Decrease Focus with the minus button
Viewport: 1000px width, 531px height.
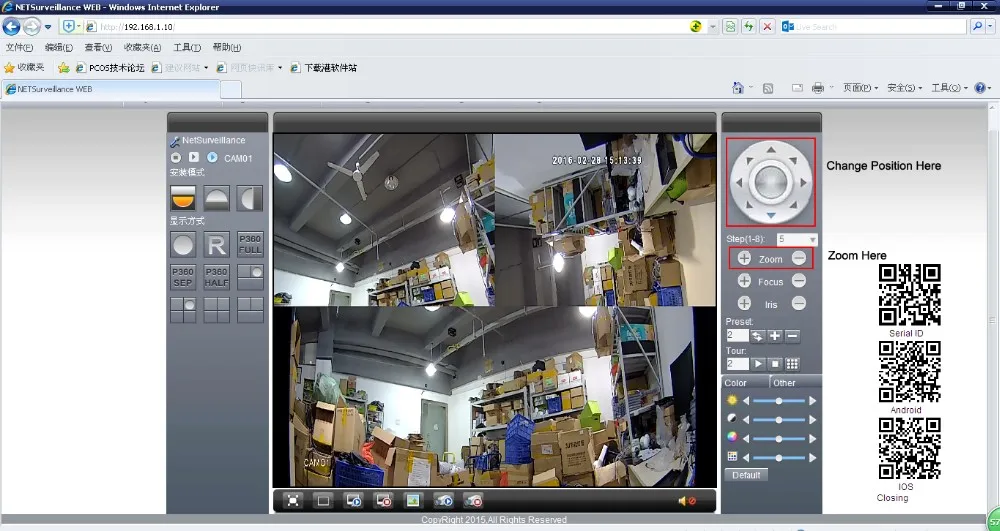pyautogui.click(x=798, y=281)
